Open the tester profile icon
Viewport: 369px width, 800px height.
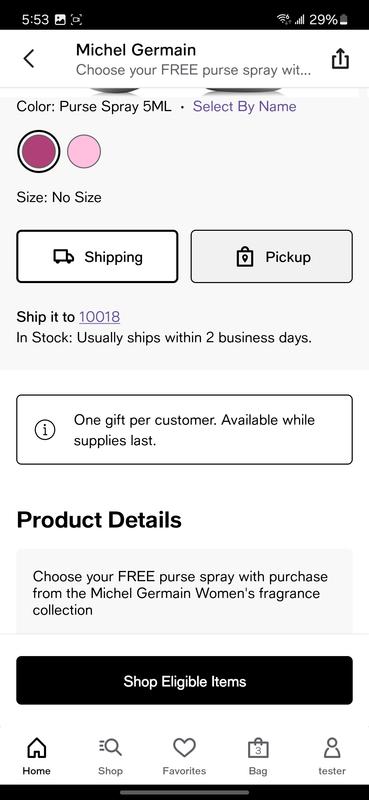[332, 748]
